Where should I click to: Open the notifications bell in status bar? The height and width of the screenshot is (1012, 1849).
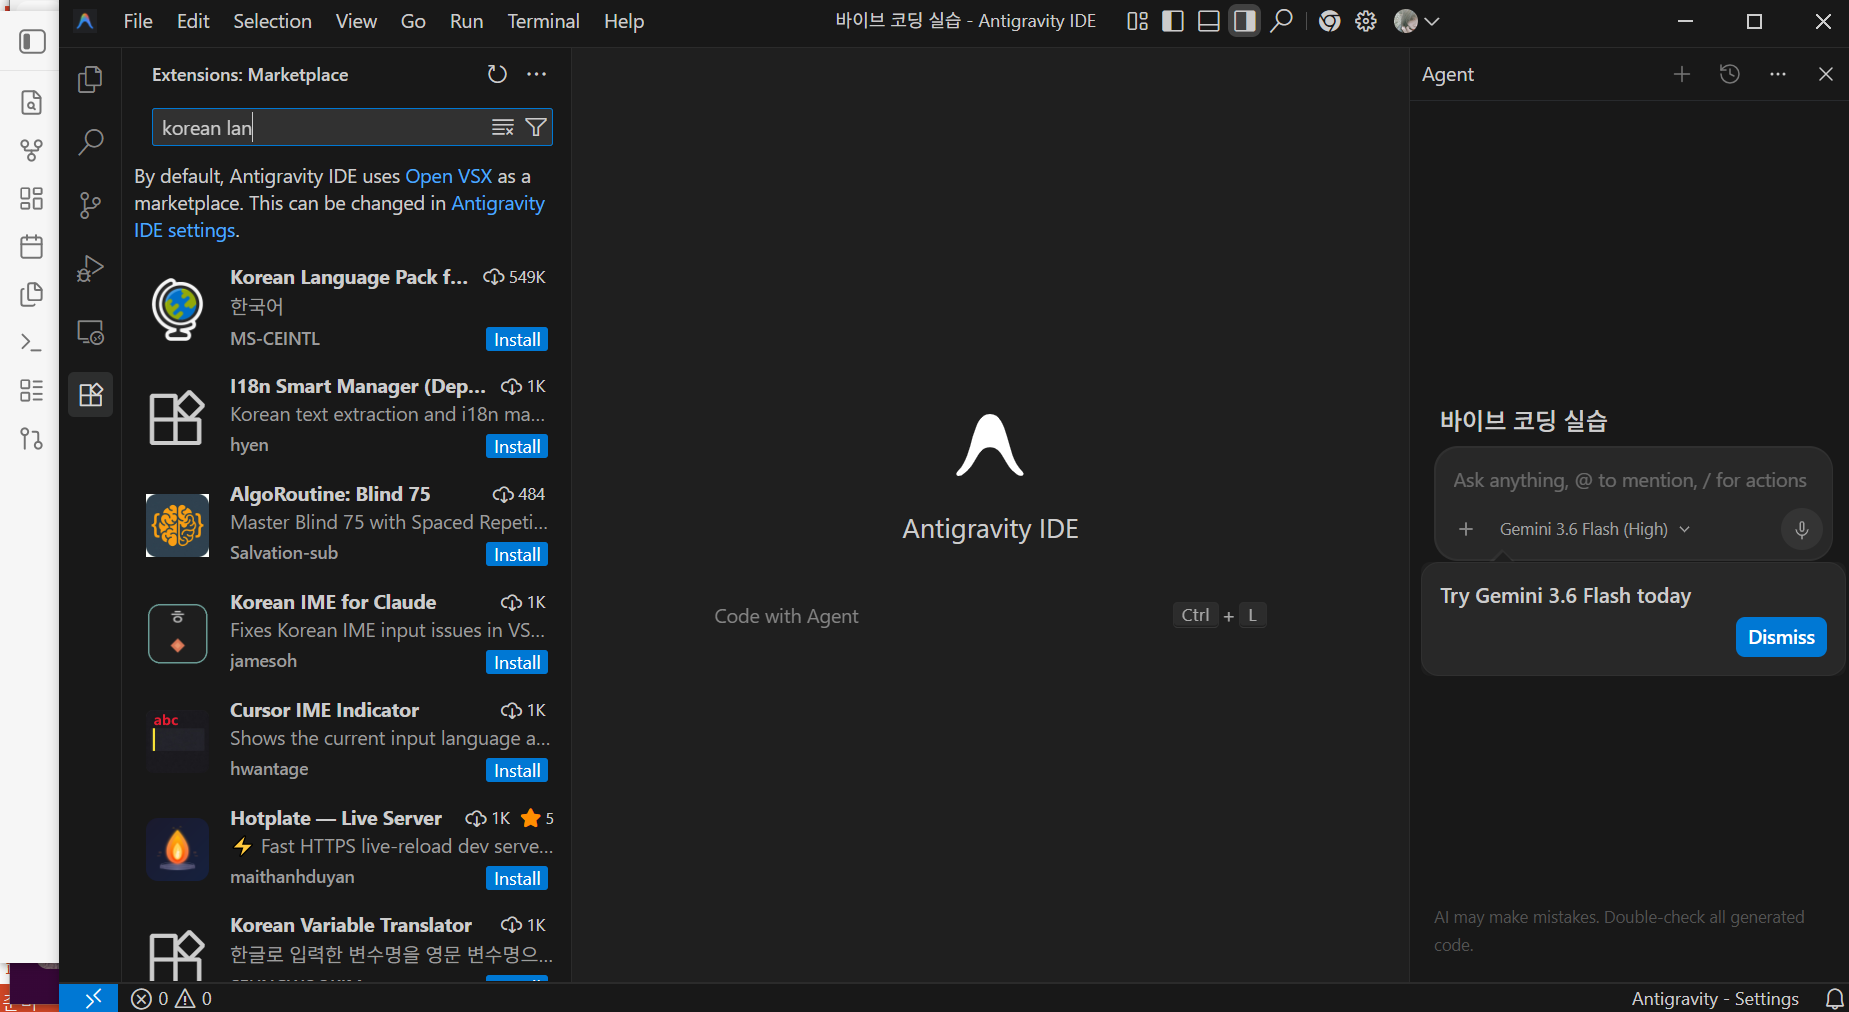(x=1835, y=998)
